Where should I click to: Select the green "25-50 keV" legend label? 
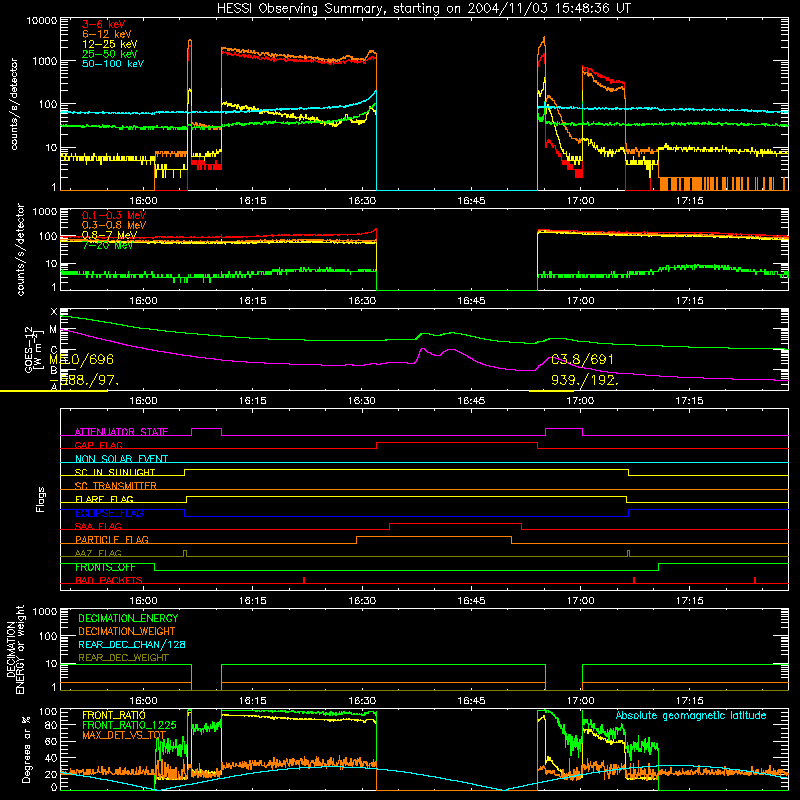coord(110,54)
